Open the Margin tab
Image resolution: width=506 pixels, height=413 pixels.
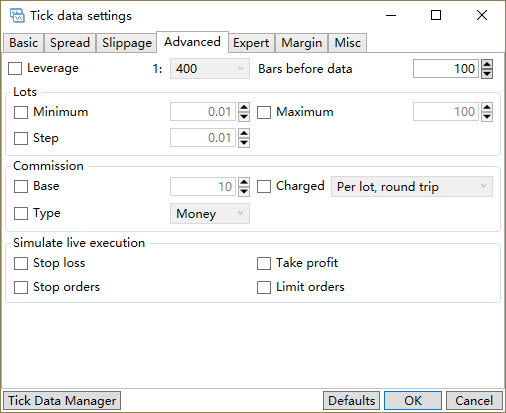click(302, 43)
